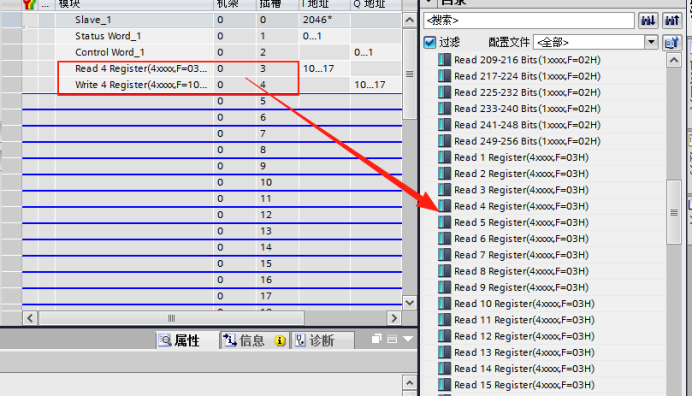
Task: Click the search-down icon beside catalog search
Action: [x=648, y=20]
